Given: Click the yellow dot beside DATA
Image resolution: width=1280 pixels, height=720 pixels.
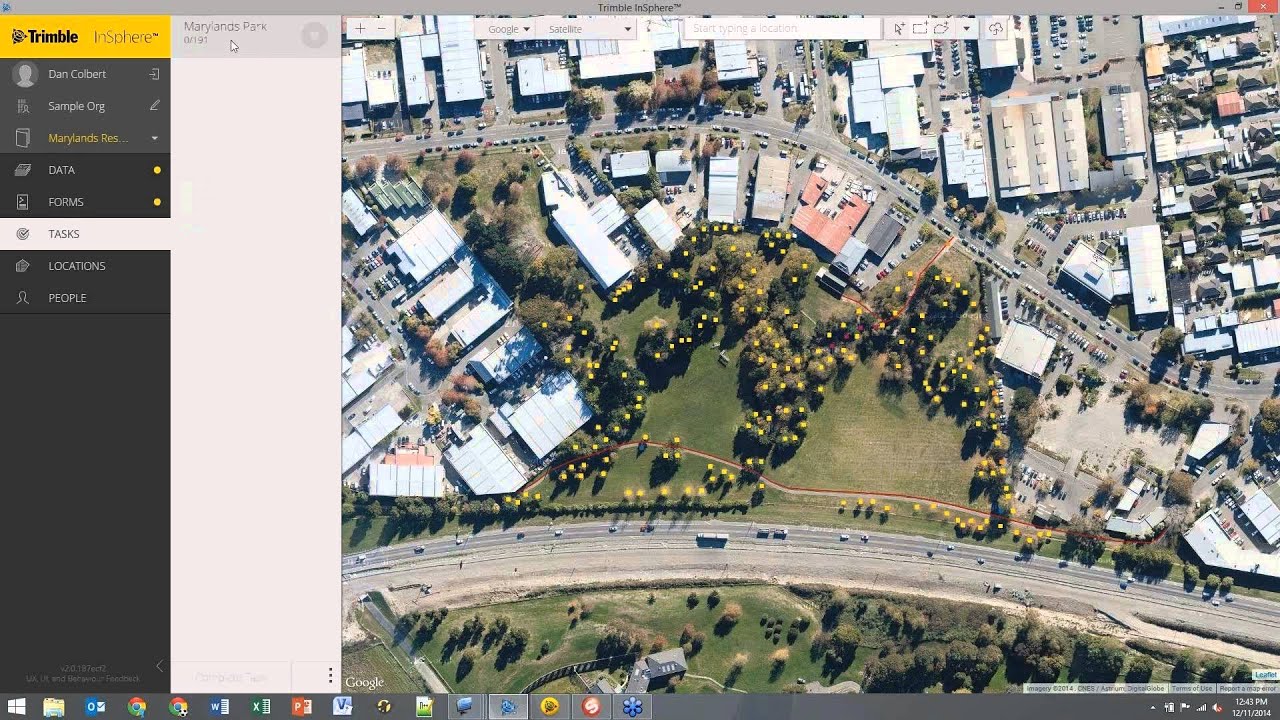Looking at the screenshot, I should (157, 170).
